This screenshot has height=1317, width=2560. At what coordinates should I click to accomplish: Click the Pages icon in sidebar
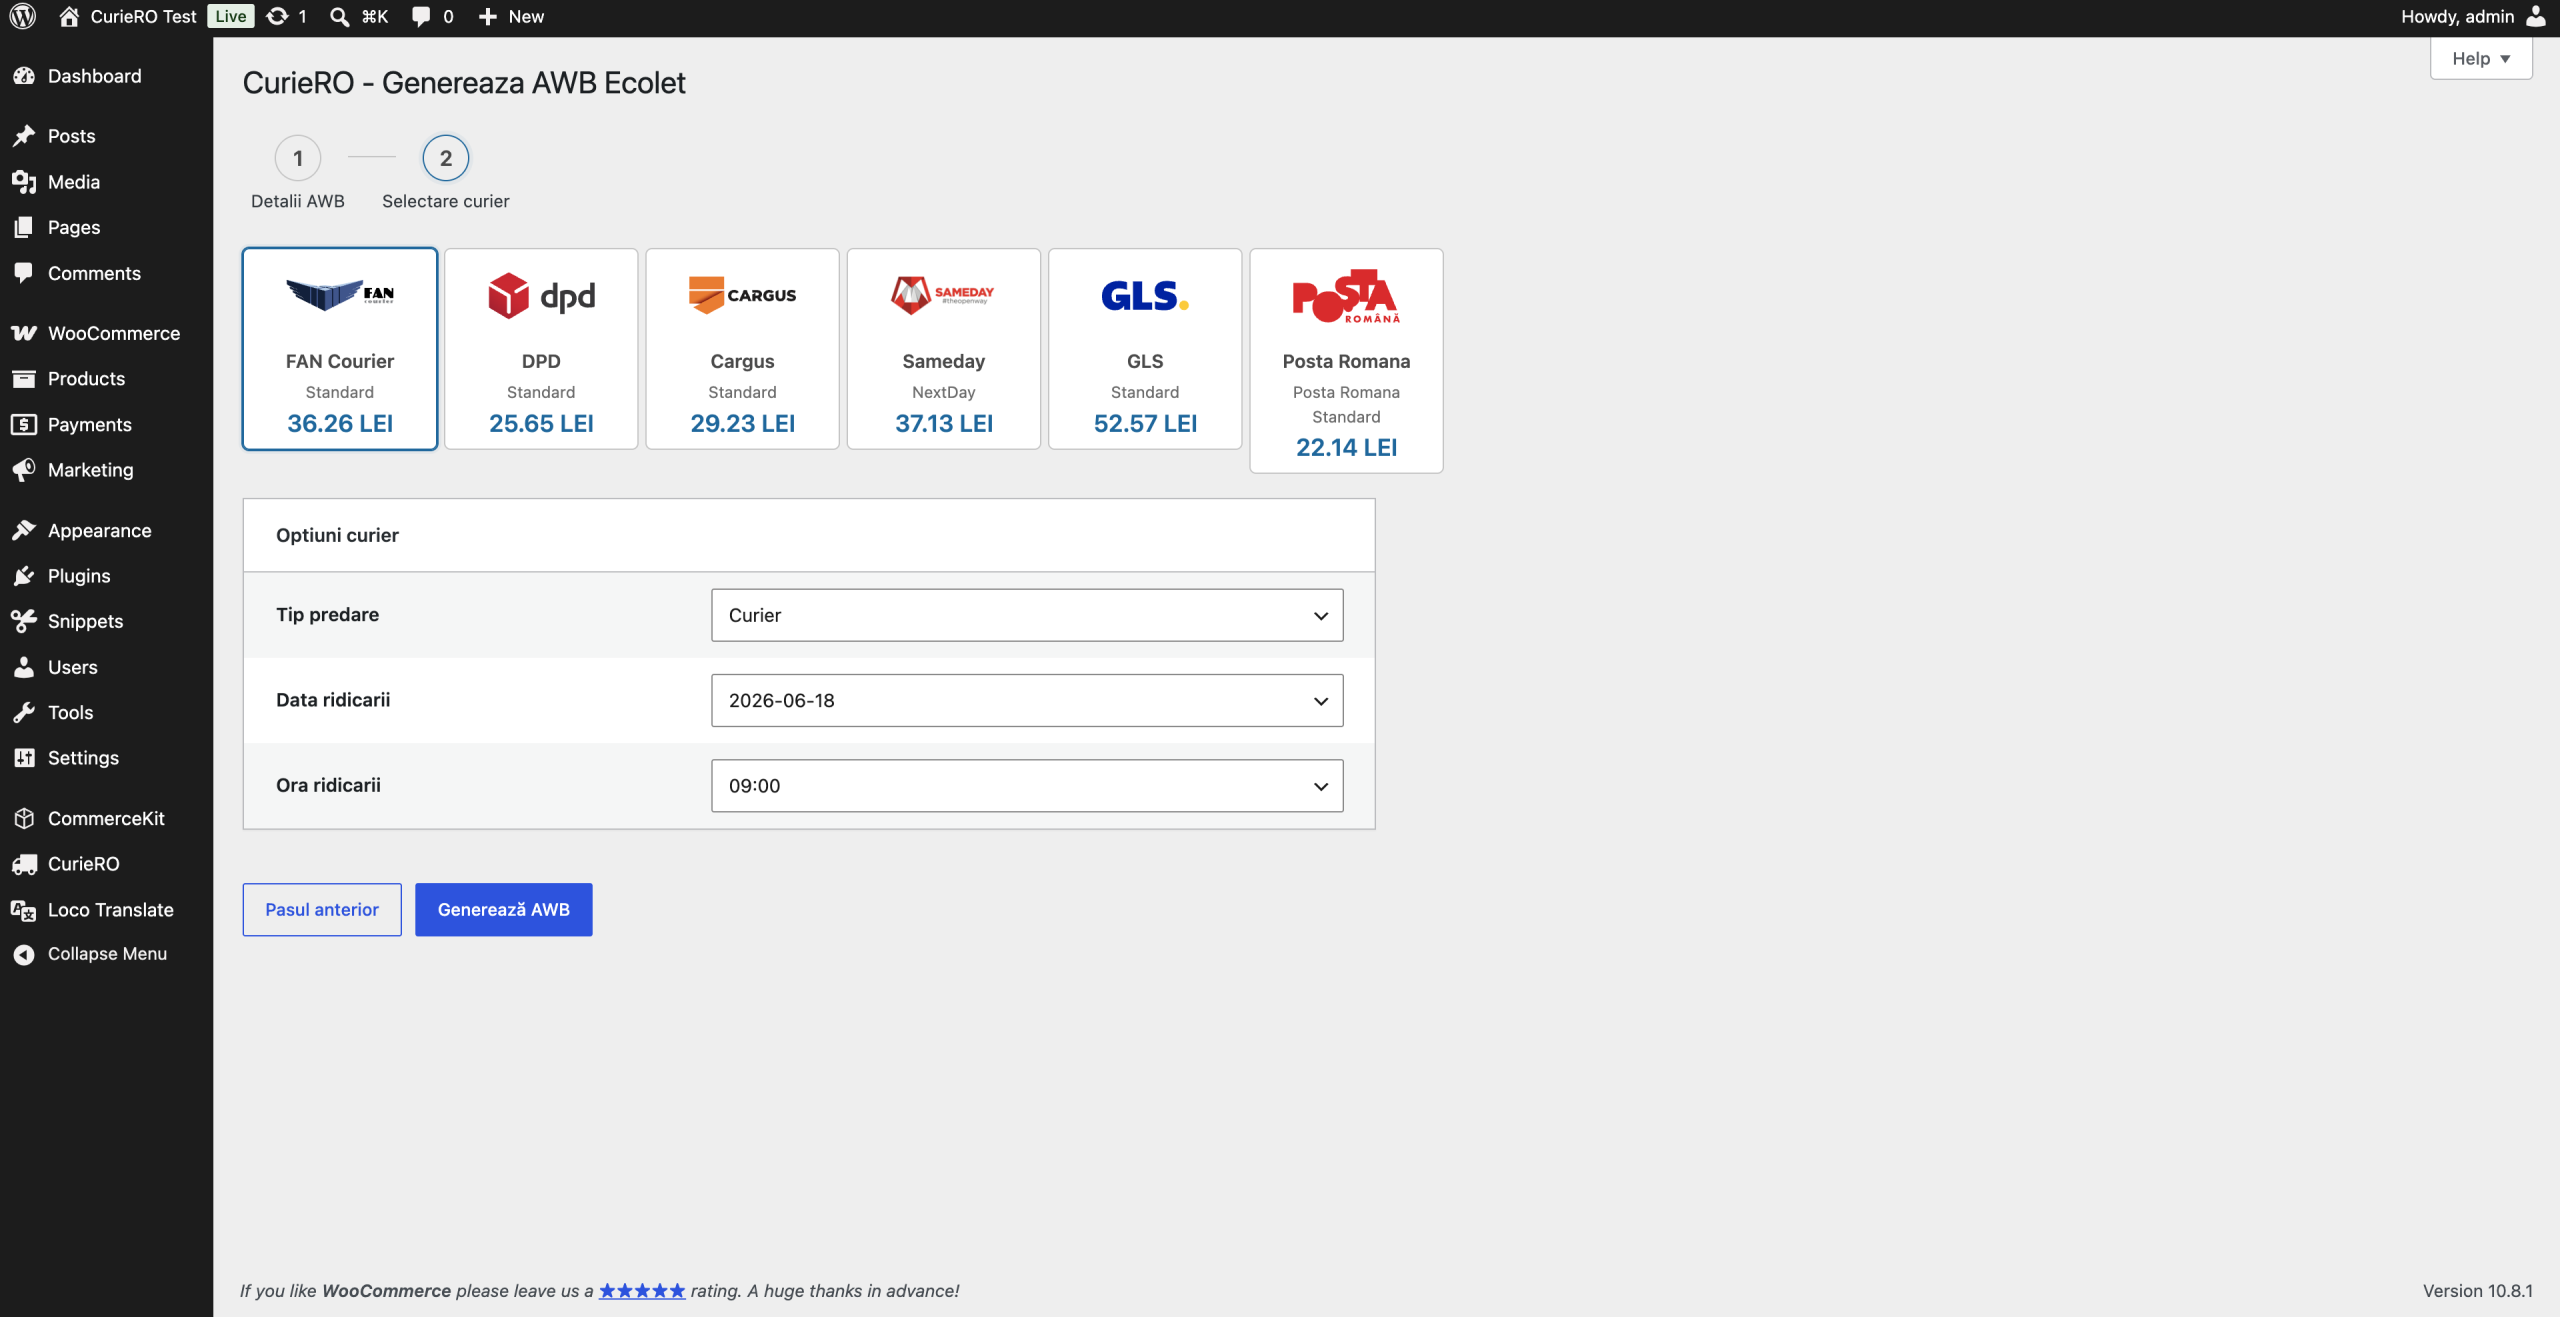click(x=24, y=227)
